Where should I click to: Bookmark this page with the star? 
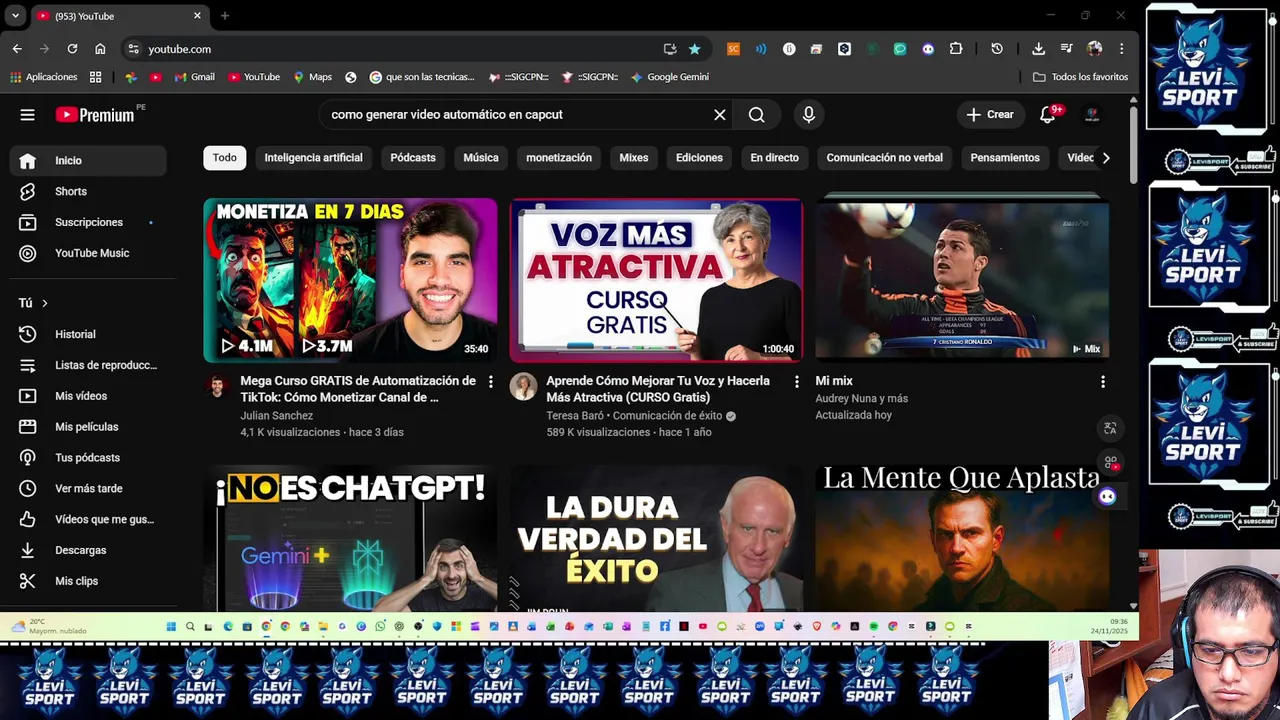tap(694, 49)
